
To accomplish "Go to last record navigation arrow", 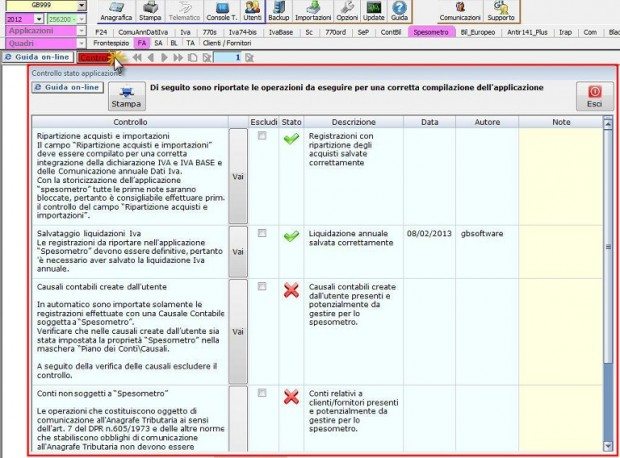I will [x=178, y=58].
